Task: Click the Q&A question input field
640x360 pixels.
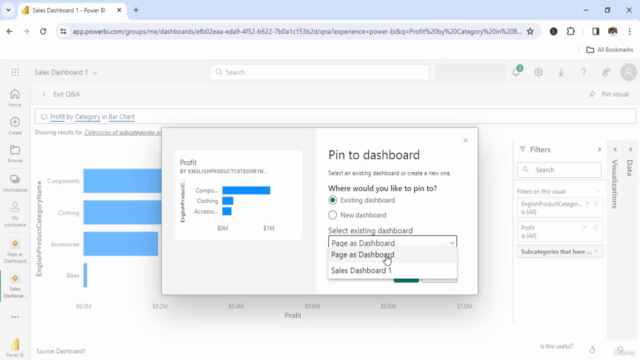Action: pyautogui.click(x=335, y=117)
